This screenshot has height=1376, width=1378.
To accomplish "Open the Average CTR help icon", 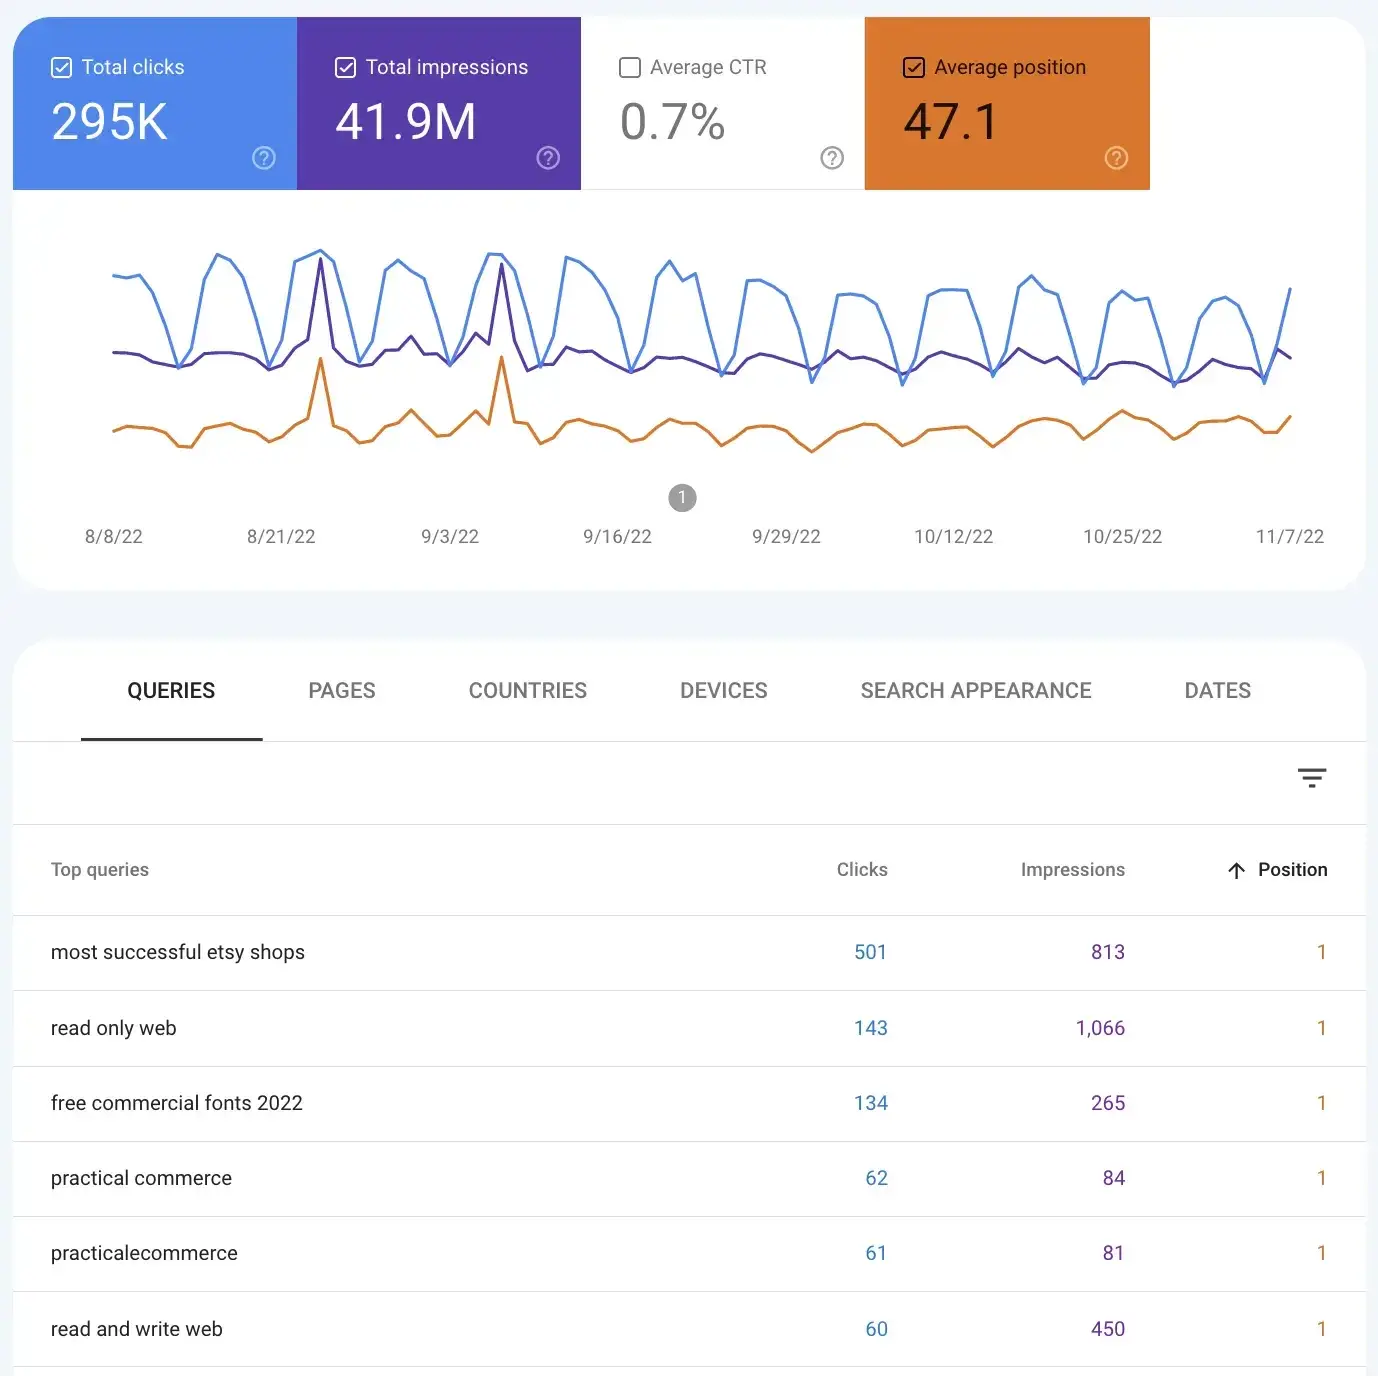I will [831, 158].
